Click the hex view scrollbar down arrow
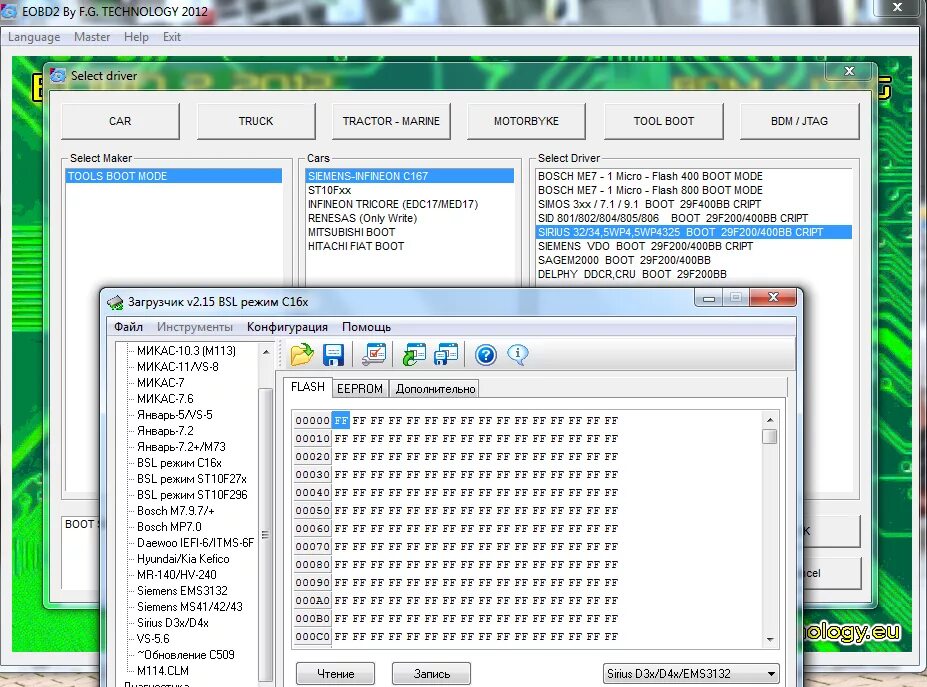The height and width of the screenshot is (687, 927). (x=769, y=639)
